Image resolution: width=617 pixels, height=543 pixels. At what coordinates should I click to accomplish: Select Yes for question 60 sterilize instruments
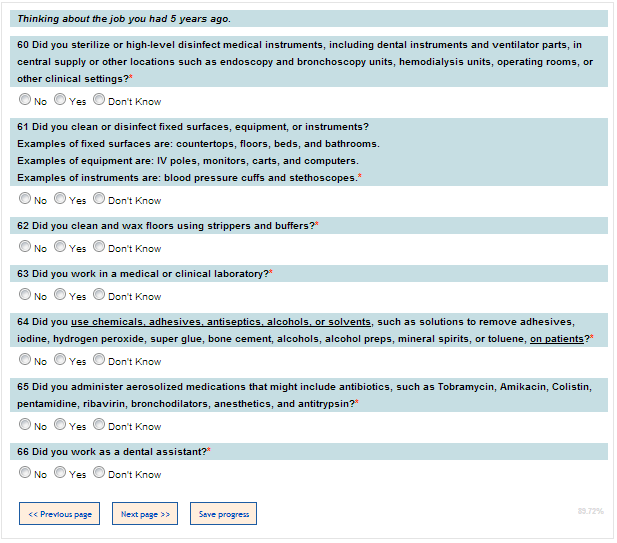(60, 100)
